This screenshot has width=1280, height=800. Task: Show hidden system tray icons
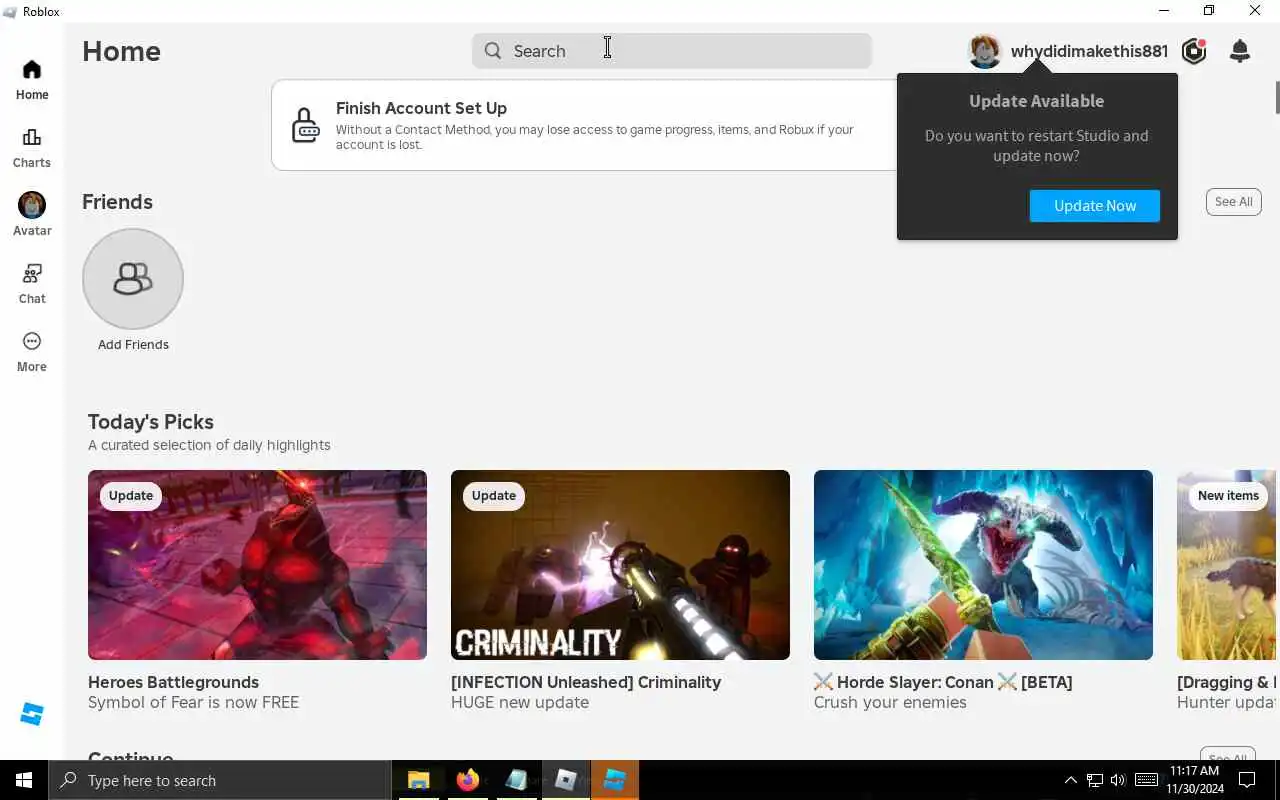pos(1070,780)
